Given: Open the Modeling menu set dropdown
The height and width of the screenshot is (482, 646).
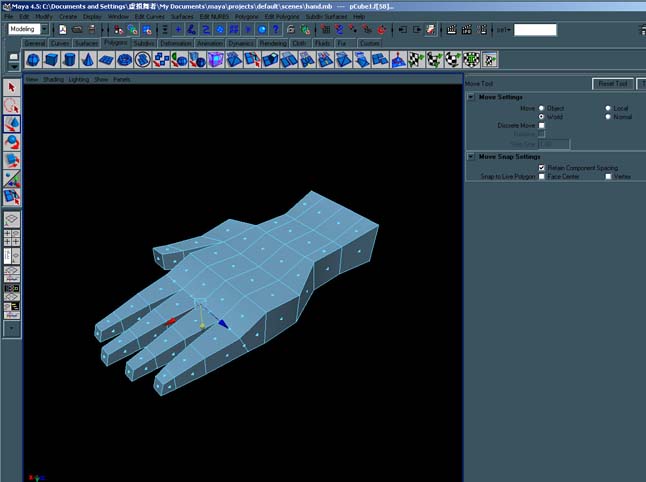Looking at the screenshot, I should tap(44, 29).
